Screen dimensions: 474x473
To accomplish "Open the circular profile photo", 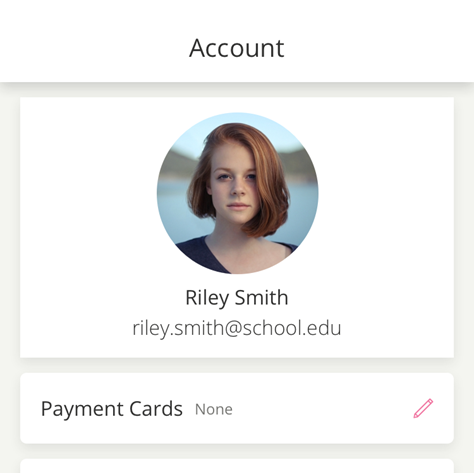I will [237, 193].
